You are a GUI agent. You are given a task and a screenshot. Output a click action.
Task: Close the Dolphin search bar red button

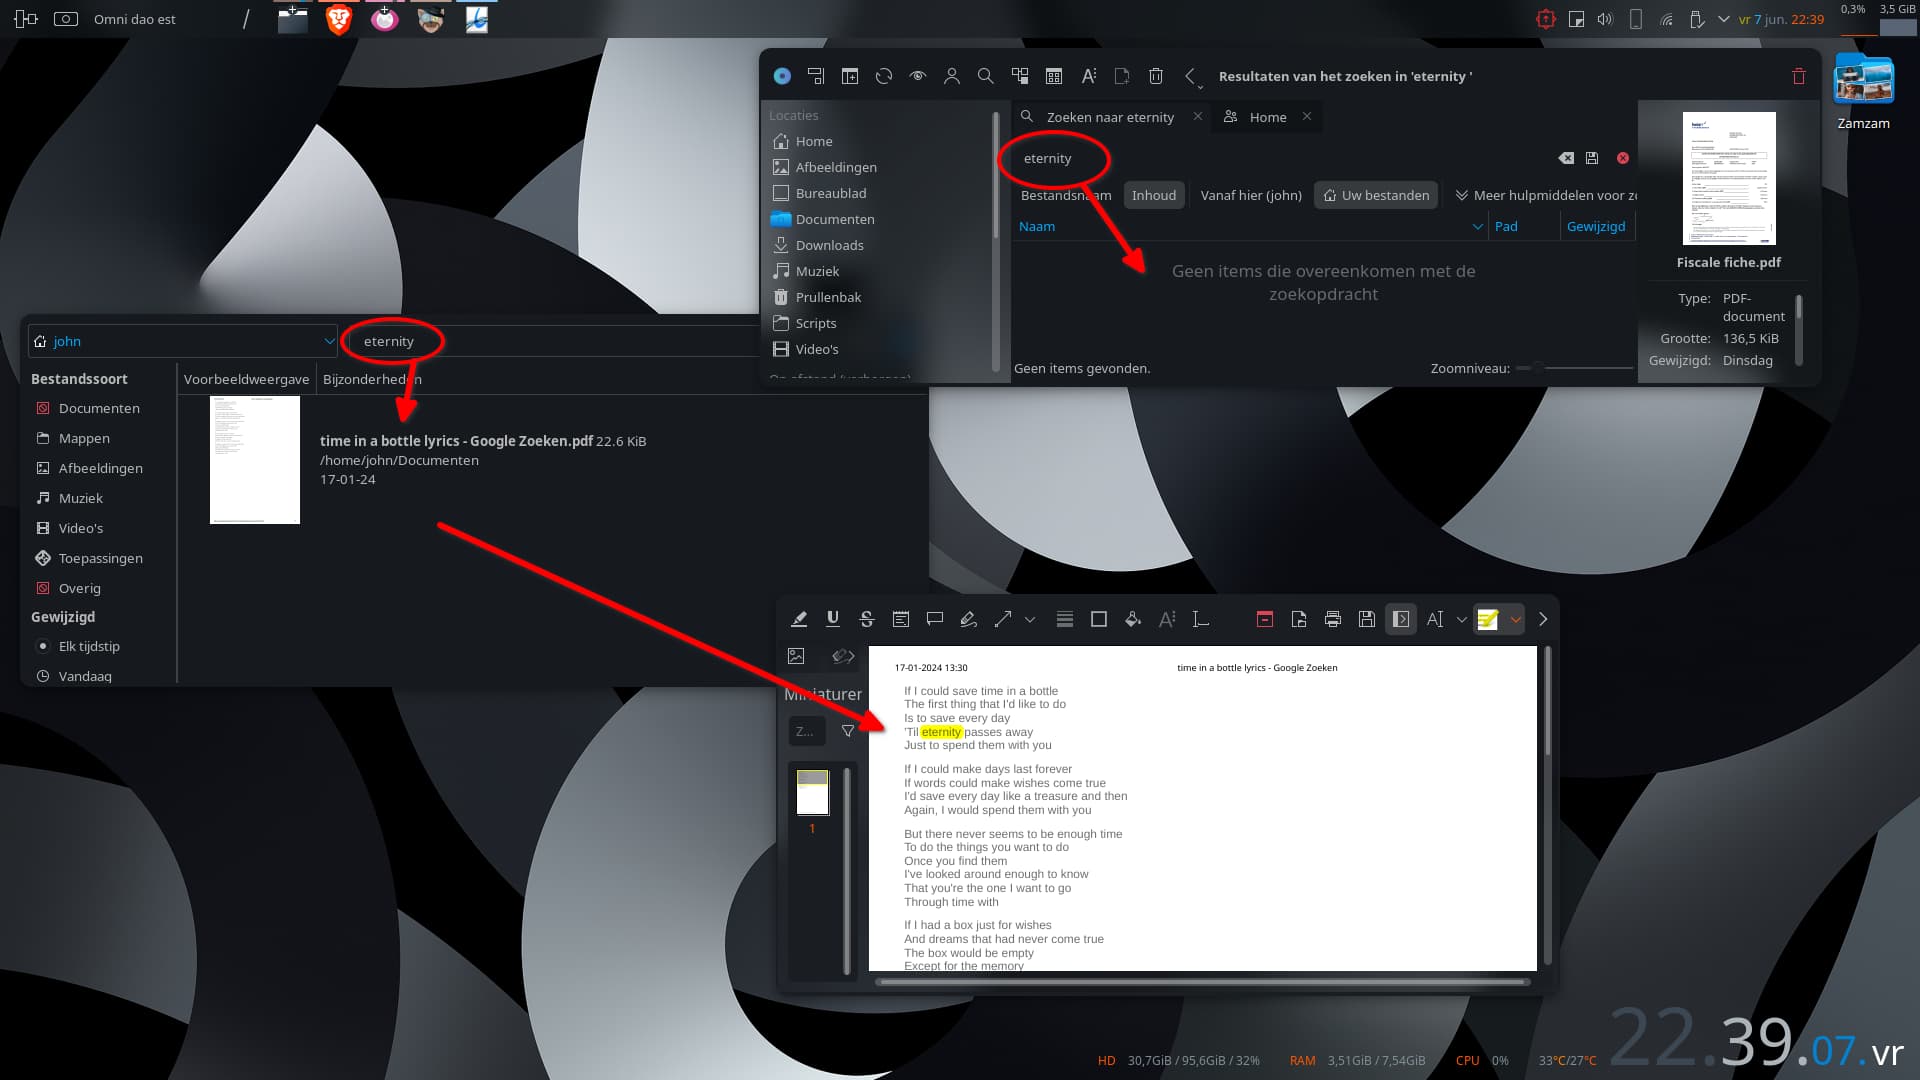1623,158
